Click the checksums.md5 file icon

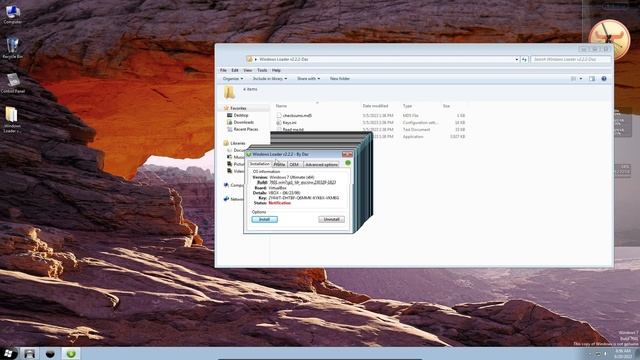coord(279,116)
